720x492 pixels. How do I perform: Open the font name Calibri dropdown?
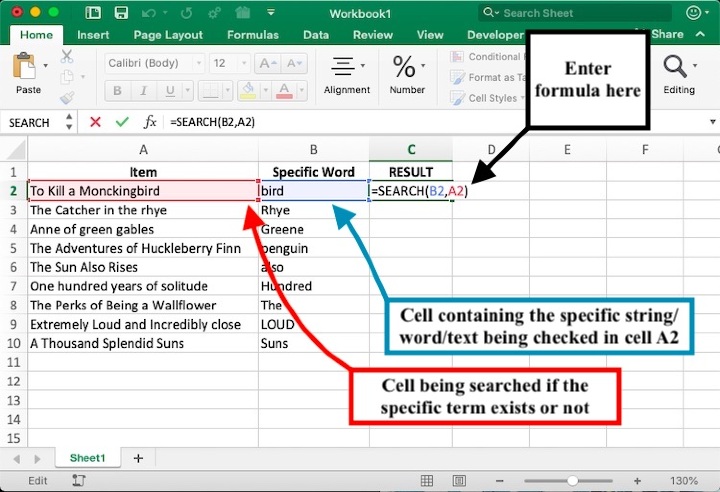pyautogui.click(x=199, y=63)
